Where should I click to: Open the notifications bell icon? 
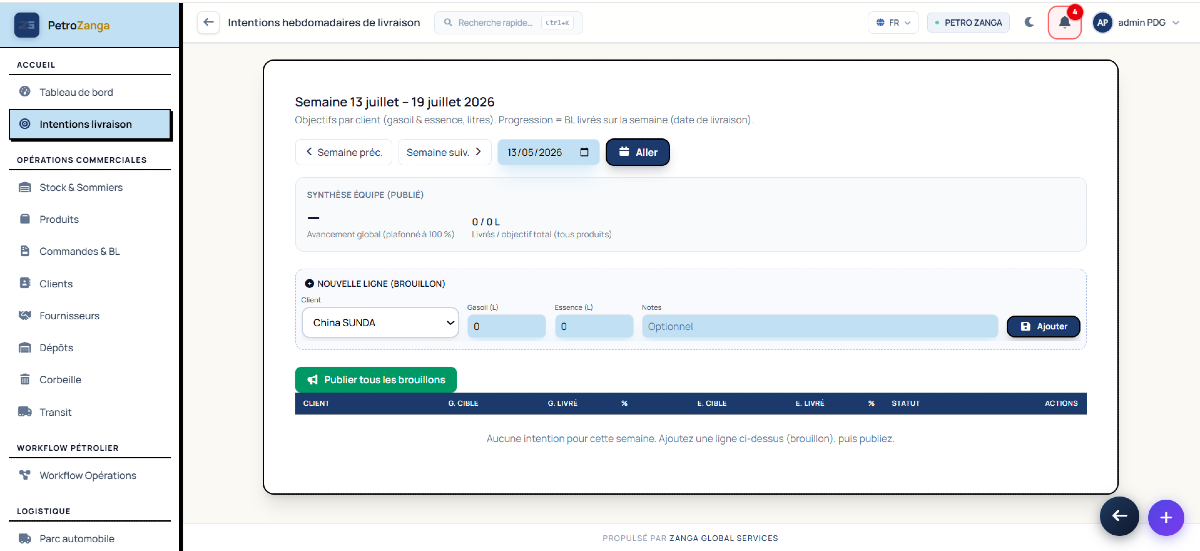(1065, 22)
